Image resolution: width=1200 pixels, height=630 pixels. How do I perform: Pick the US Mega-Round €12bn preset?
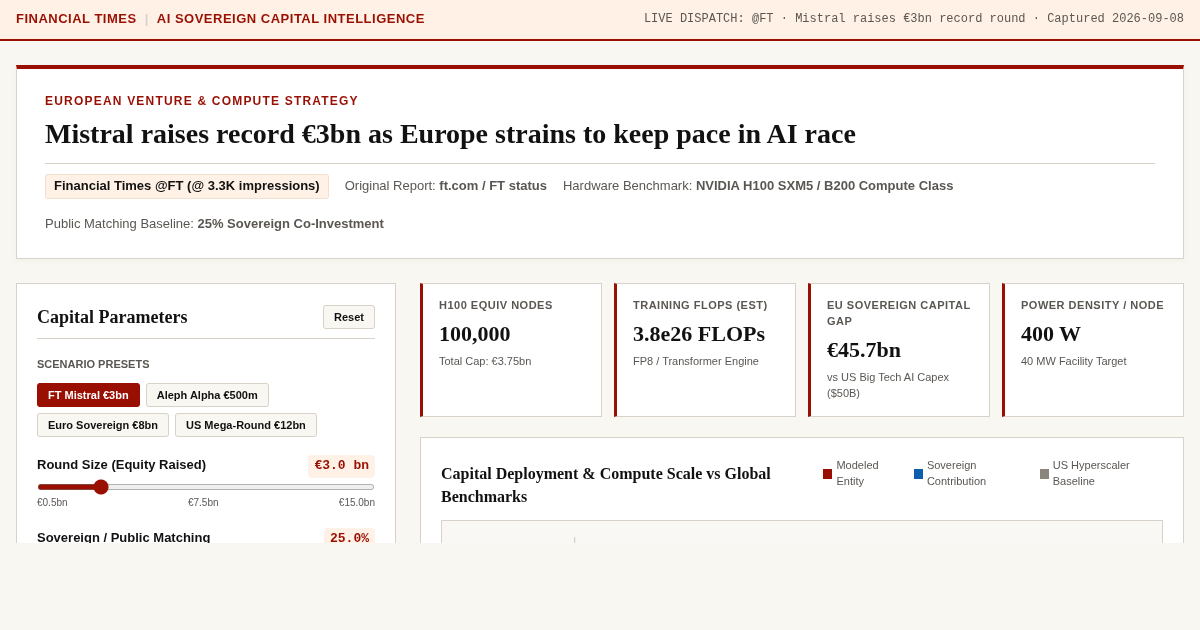[246, 425]
